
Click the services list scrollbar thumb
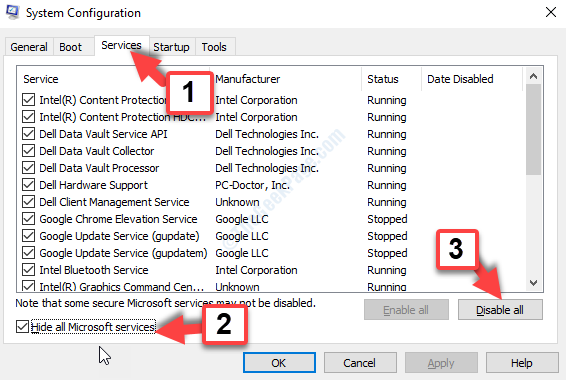coord(534,130)
